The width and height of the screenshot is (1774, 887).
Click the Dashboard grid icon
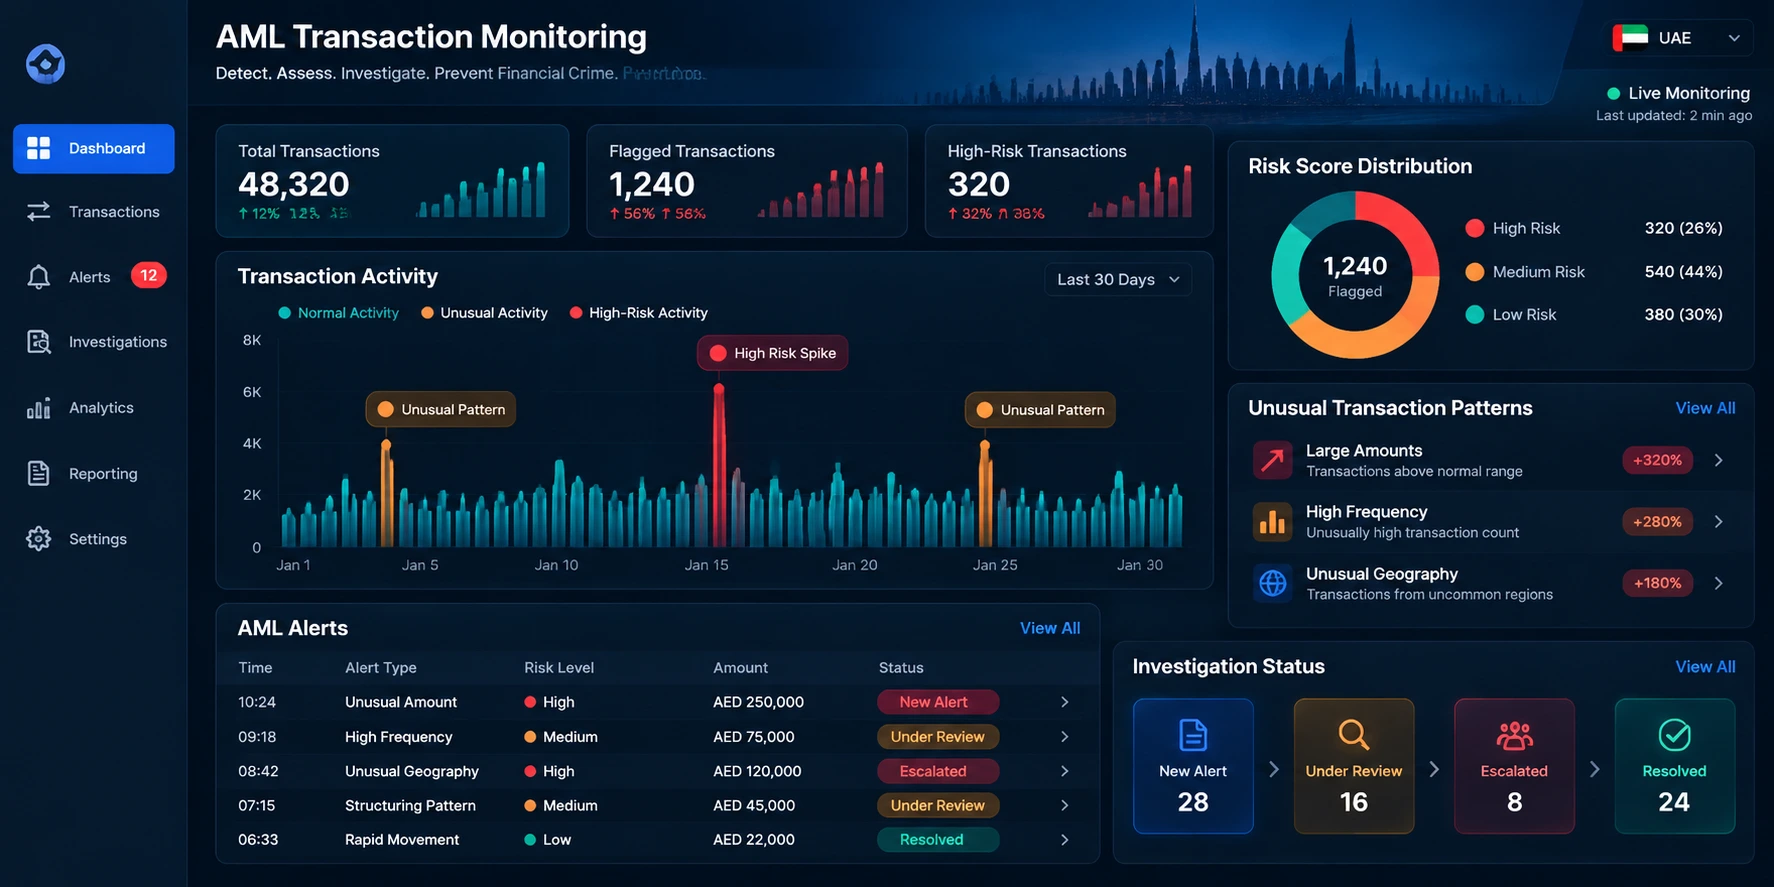(38, 148)
